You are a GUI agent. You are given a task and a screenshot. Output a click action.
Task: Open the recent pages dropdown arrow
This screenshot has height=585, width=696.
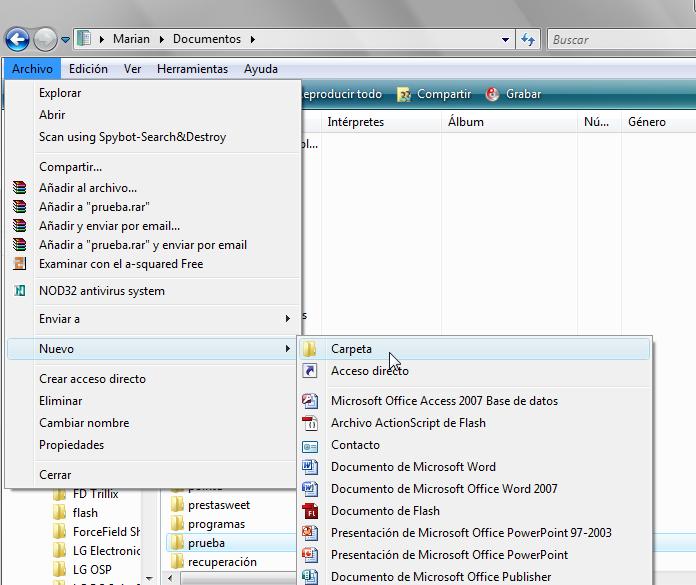[x=65, y=40]
